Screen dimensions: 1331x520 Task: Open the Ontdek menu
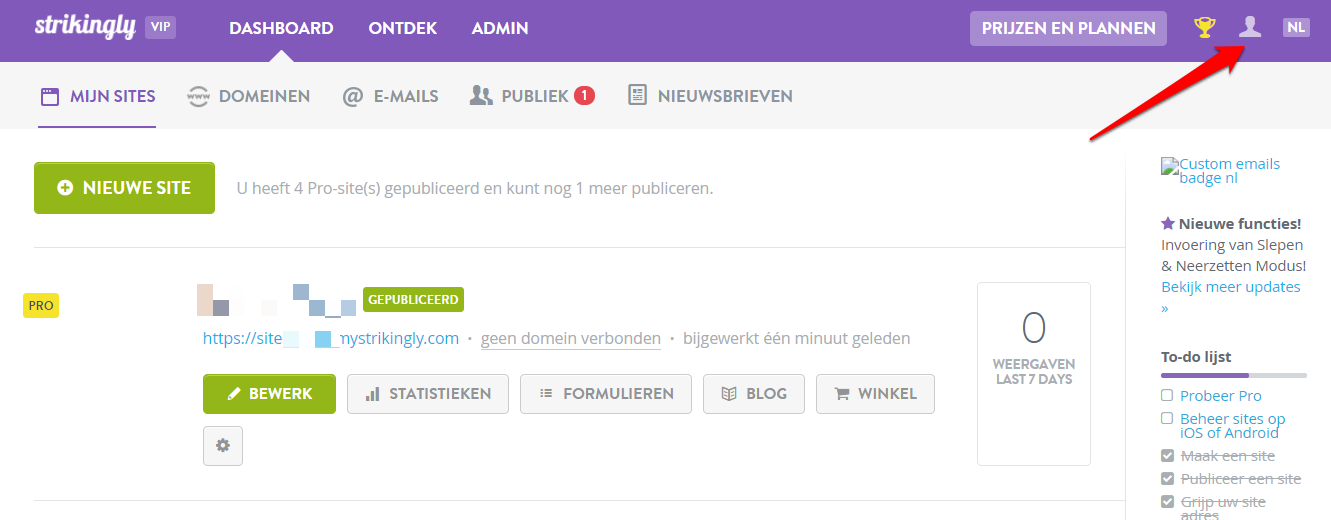click(x=403, y=29)
